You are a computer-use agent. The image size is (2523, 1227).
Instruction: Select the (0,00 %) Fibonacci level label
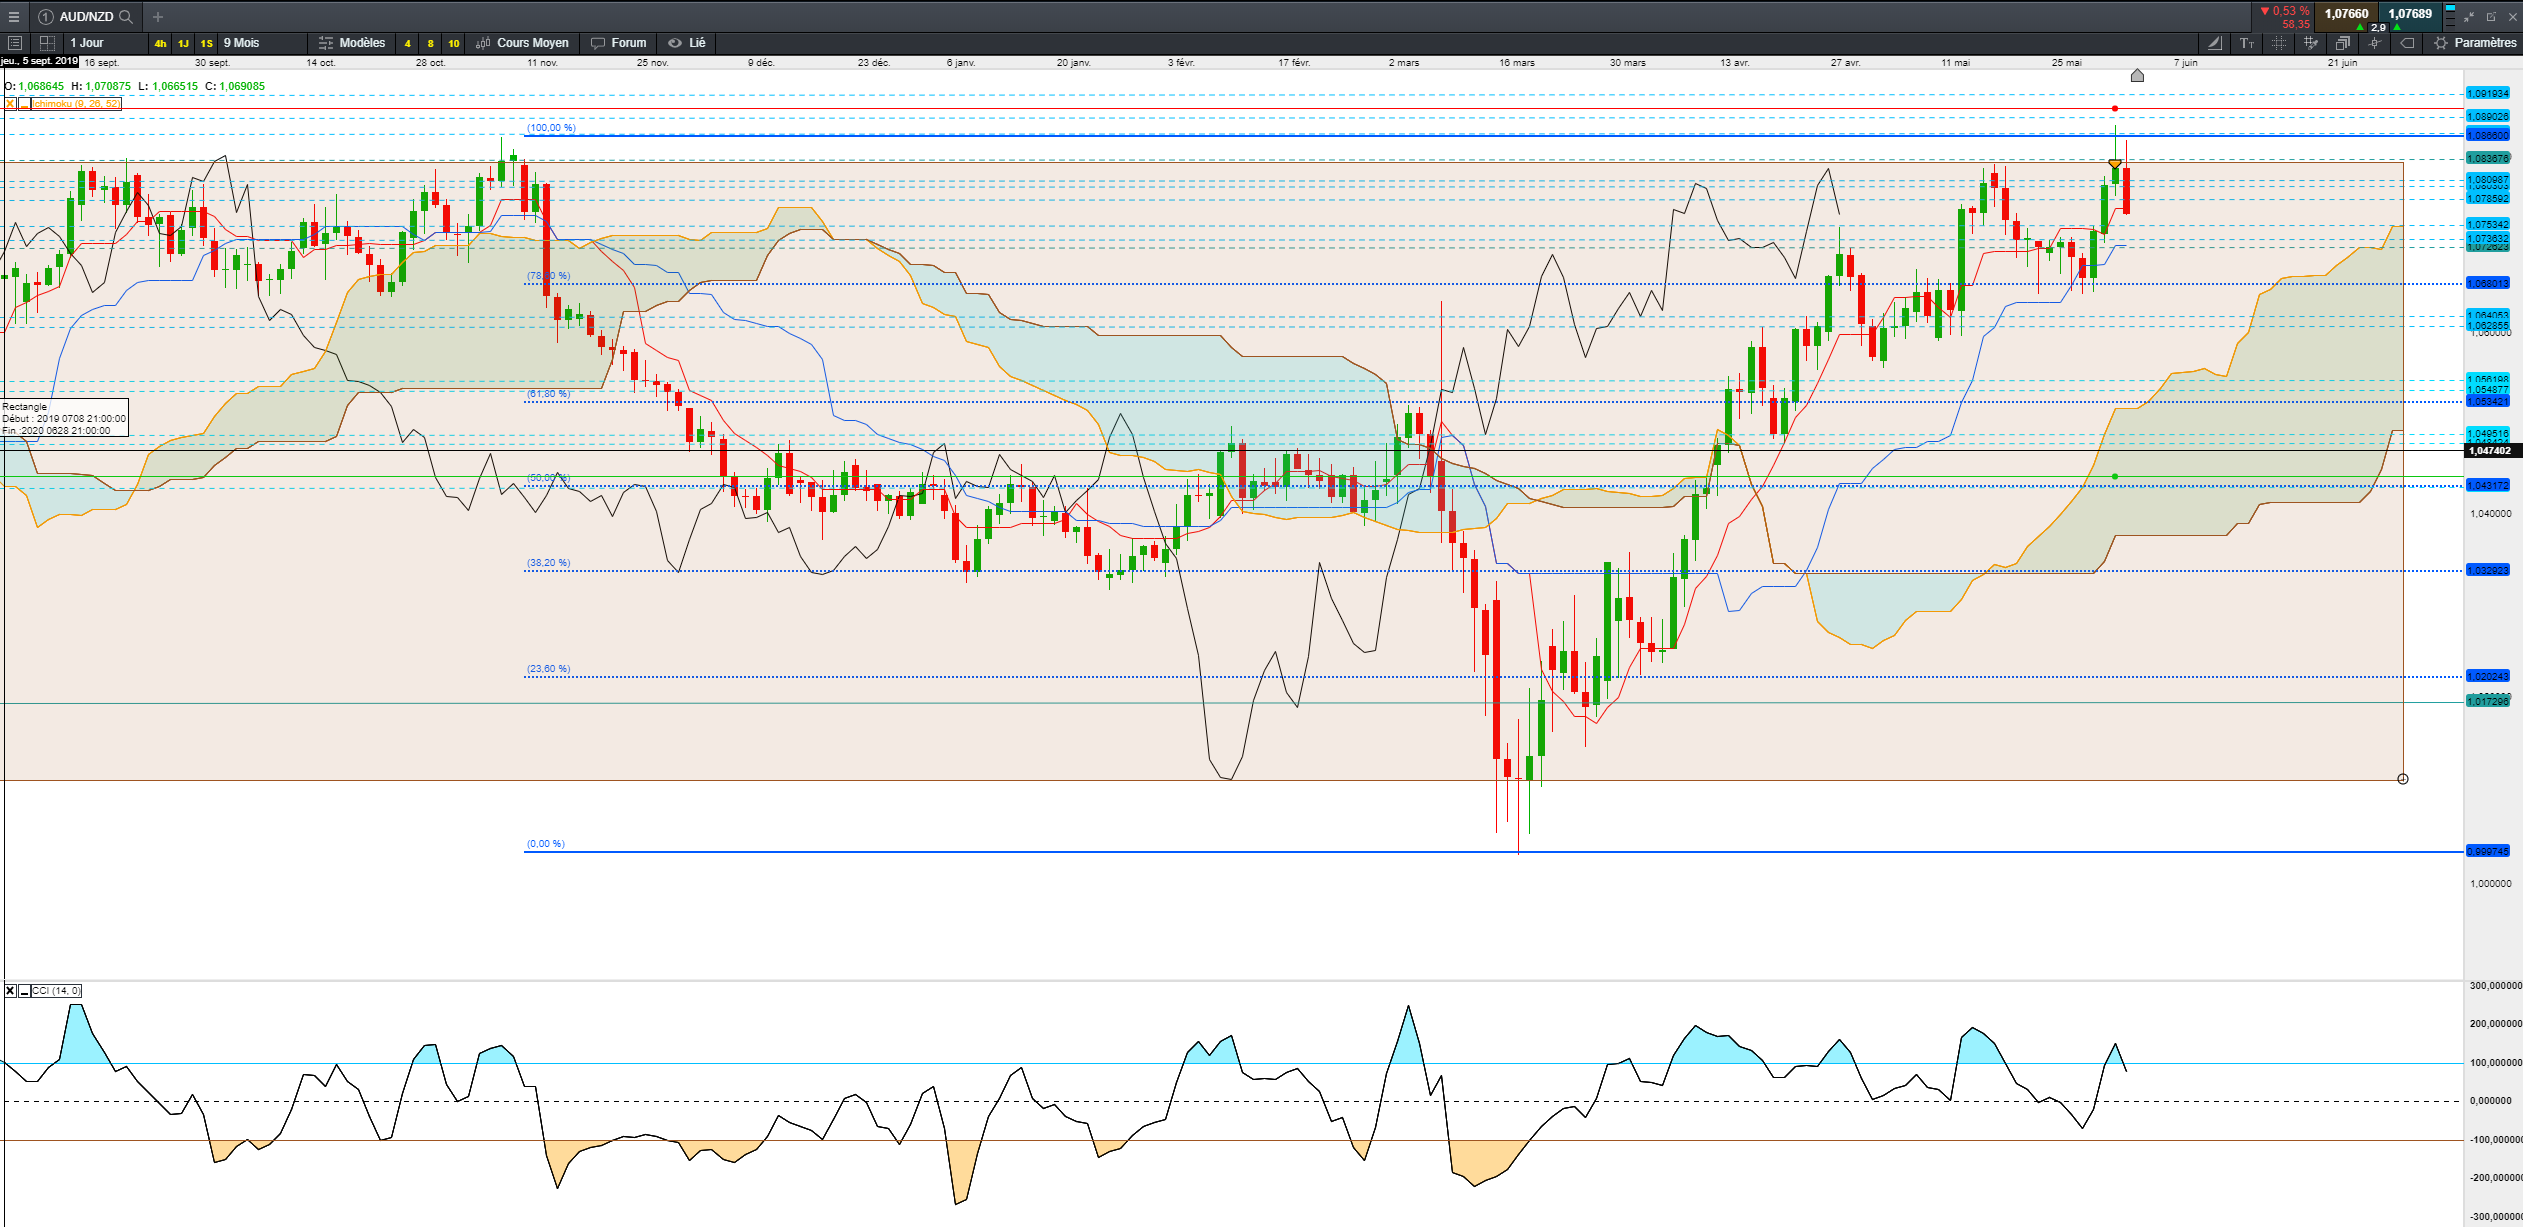coord(545,844)
